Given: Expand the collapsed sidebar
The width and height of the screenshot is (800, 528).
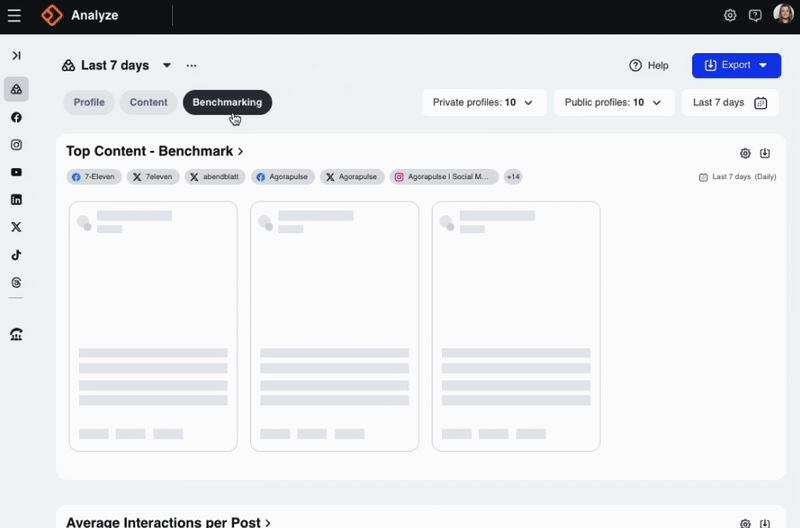Looking at the screenshot, I should [x=16, y=55].
